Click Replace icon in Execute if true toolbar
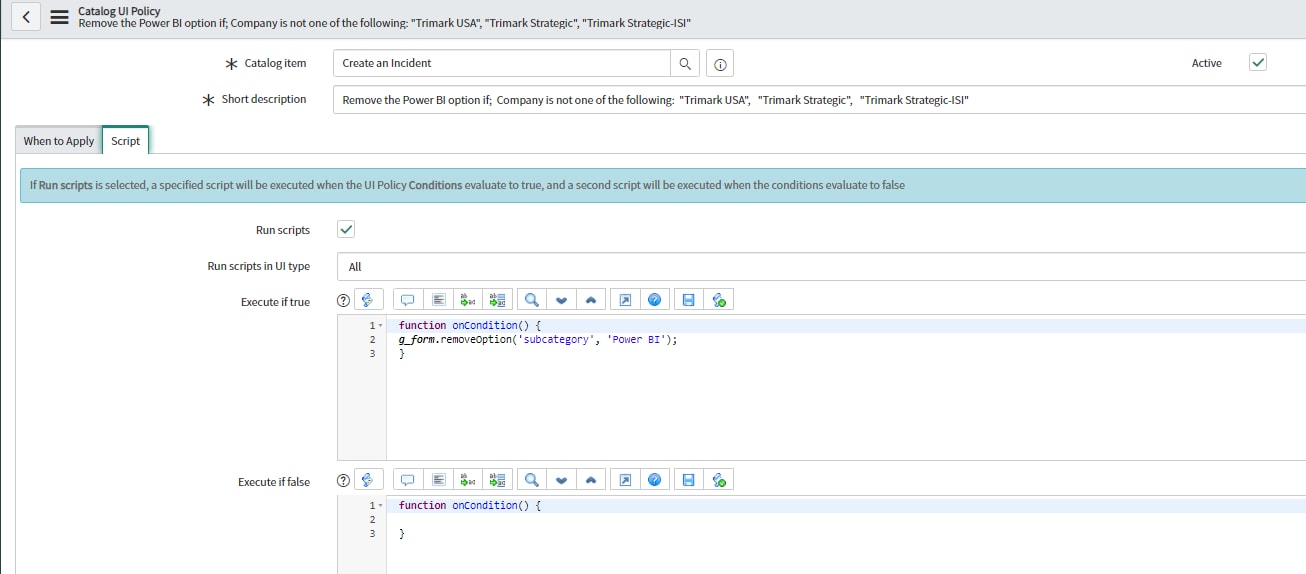The height and width of the screenshot is (574, 1306). pos(467,300)
